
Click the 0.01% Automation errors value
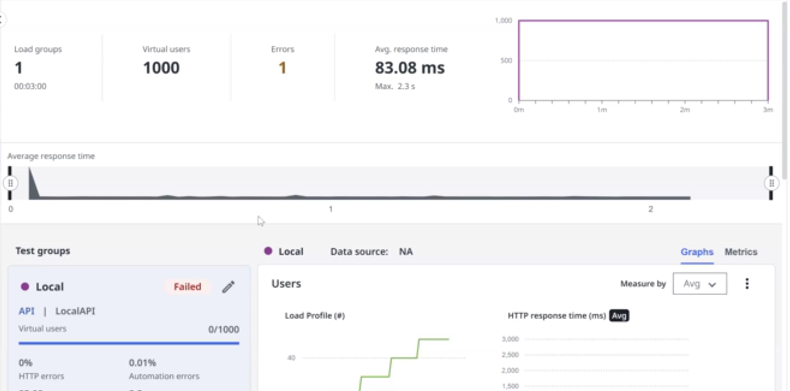(143, 363)
